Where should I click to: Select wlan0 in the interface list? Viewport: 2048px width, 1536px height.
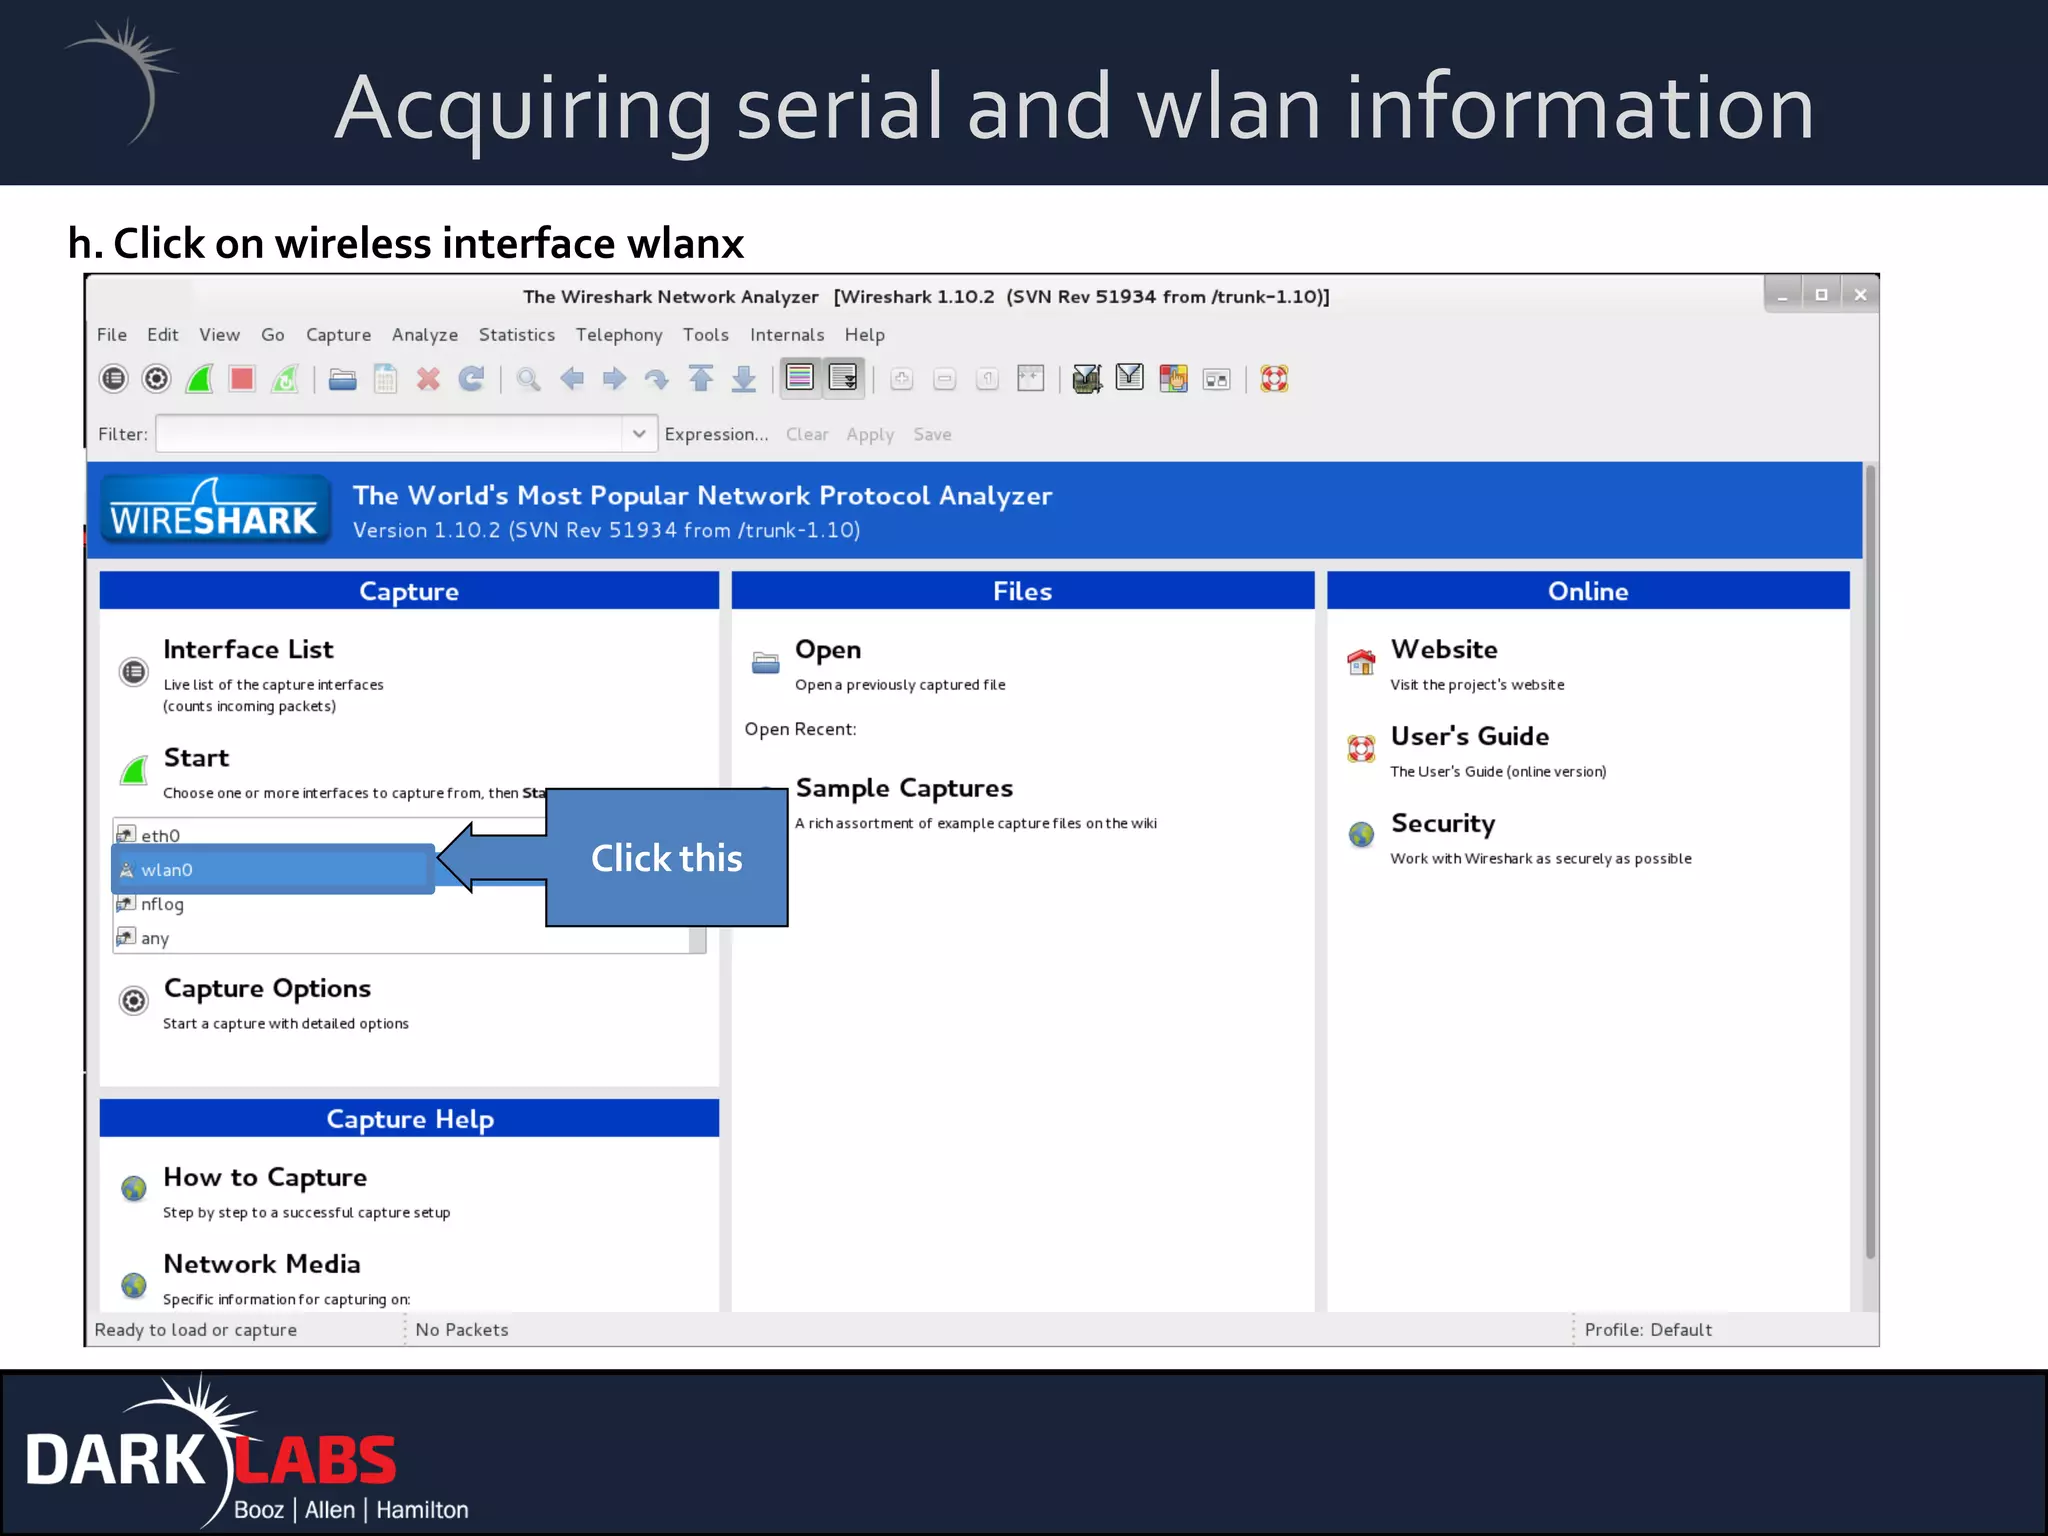click(272, 870)
